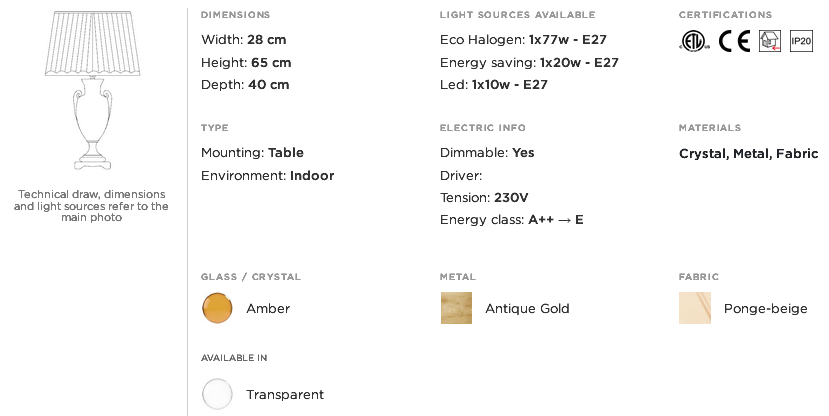This screenshot has height=416, width=829.
Task: Select the Amber crystal swatch
Action: click(217, 308)
